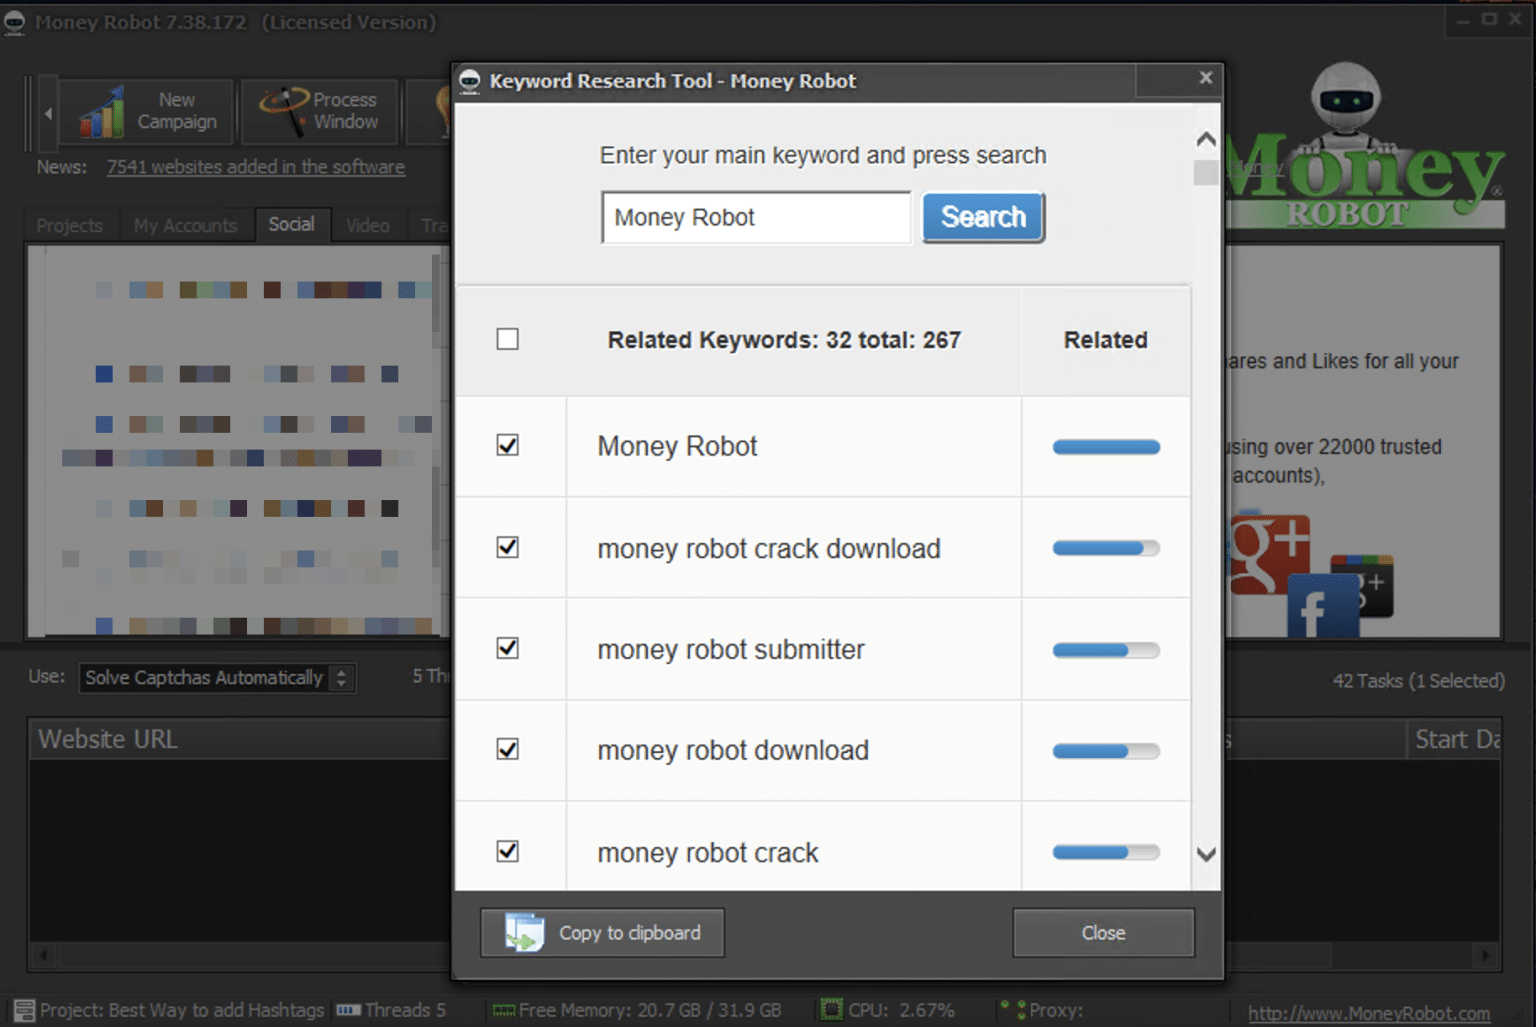The width and height of the screenshot is (1536, 1027).
Task: Click the scrollbar down arrow in the dialog
Action: tap(1206, 855)
